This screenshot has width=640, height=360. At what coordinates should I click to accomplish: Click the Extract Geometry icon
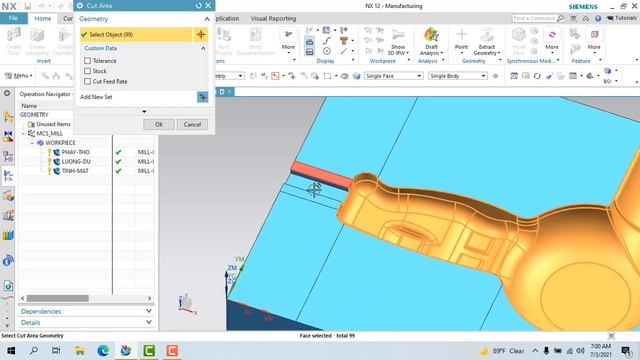coord(487,35)
